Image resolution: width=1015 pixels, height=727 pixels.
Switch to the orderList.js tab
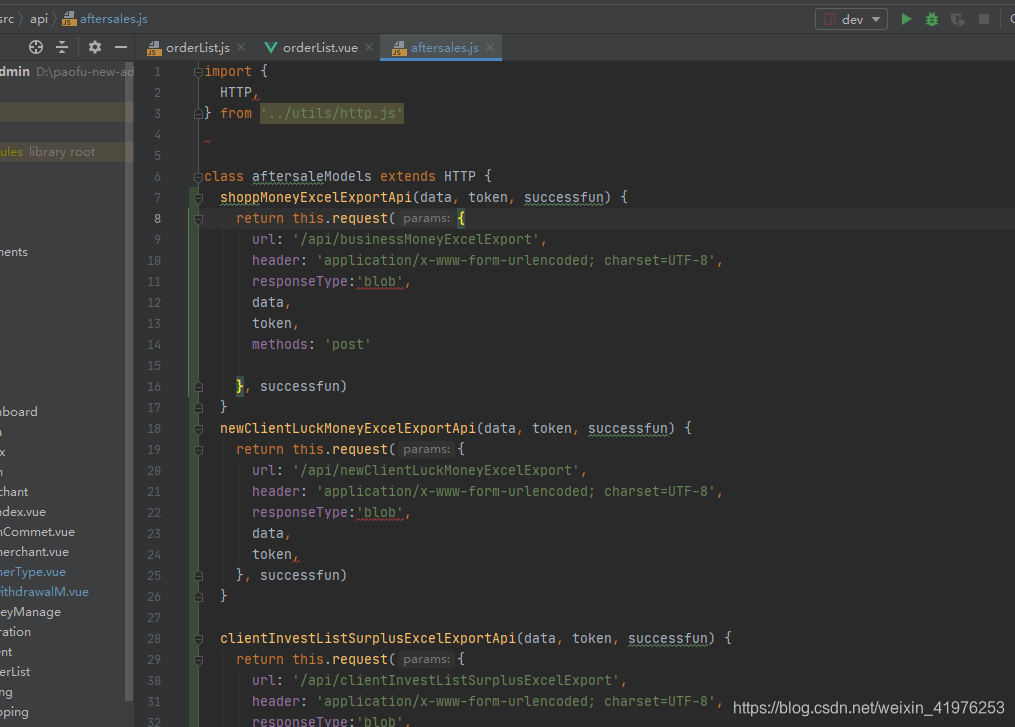click(197, 48)
